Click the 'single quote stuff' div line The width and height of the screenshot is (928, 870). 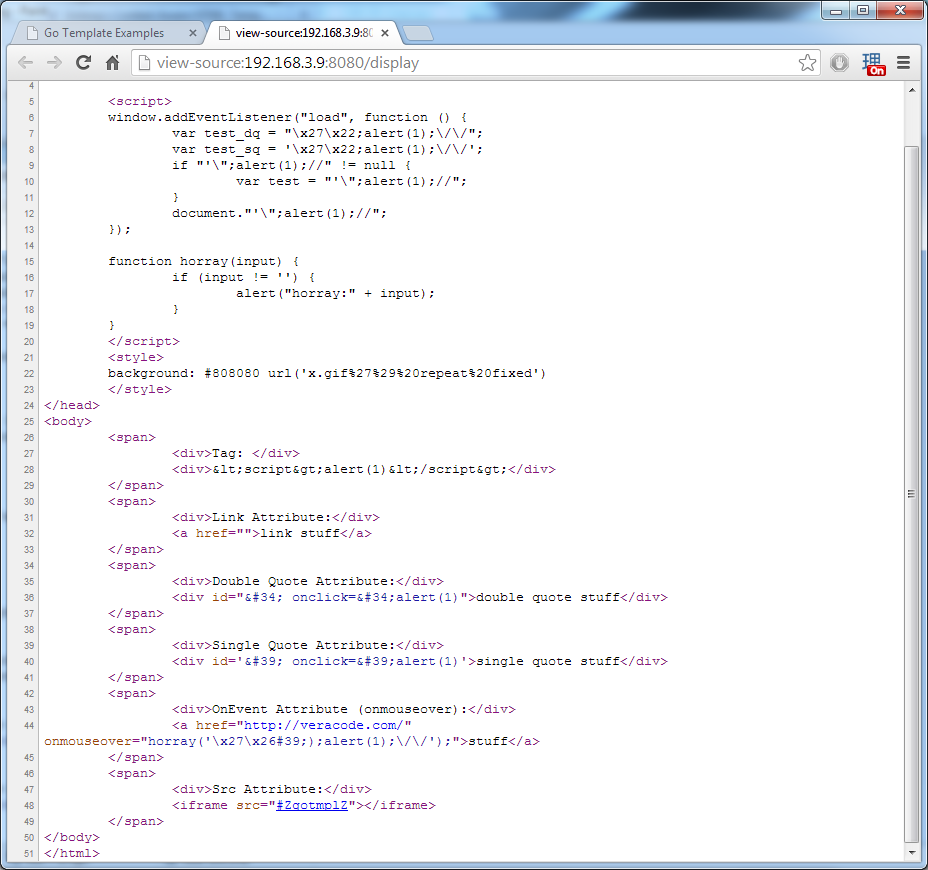(x=420, y=661)
